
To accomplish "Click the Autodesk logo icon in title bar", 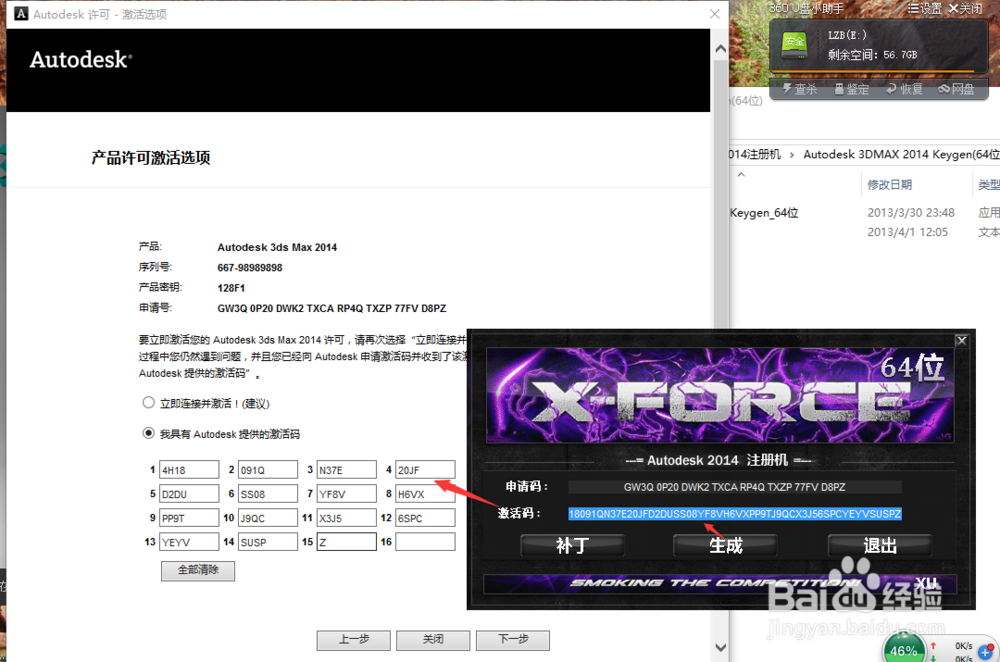I will [x=21, y=13].
